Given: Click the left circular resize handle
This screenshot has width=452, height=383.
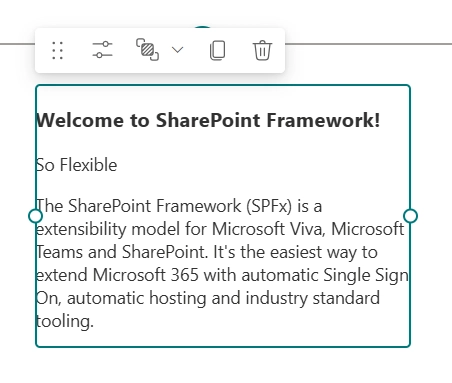Looking at the screenshot, I should click(35, 216).
